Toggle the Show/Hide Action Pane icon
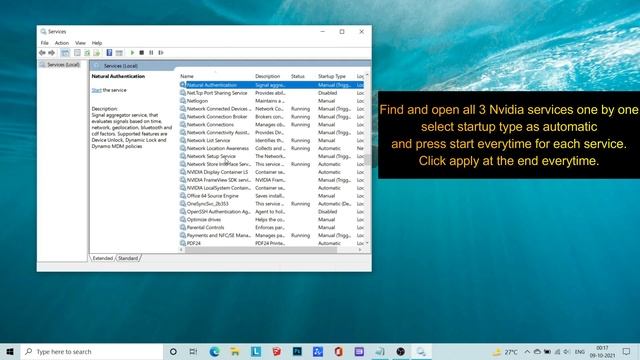This screenshot has width=640, height=360. [x=119, y=53]
